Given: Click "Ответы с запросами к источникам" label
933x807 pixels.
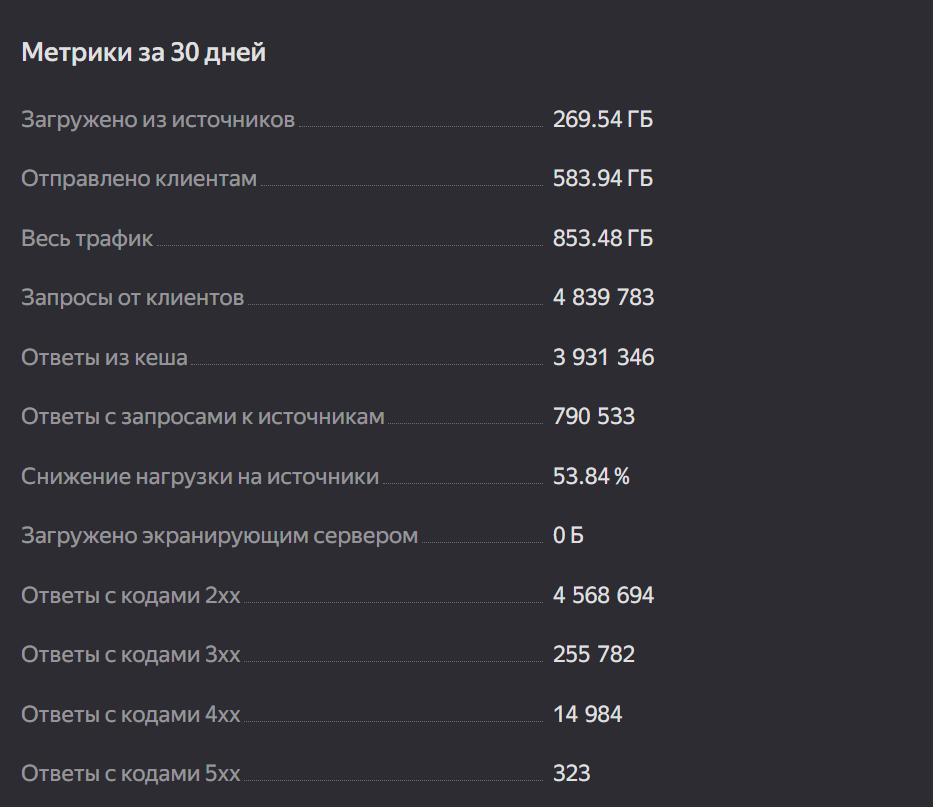Looking at the screenshot, I should pyautogui.click(x=203, y=417).
